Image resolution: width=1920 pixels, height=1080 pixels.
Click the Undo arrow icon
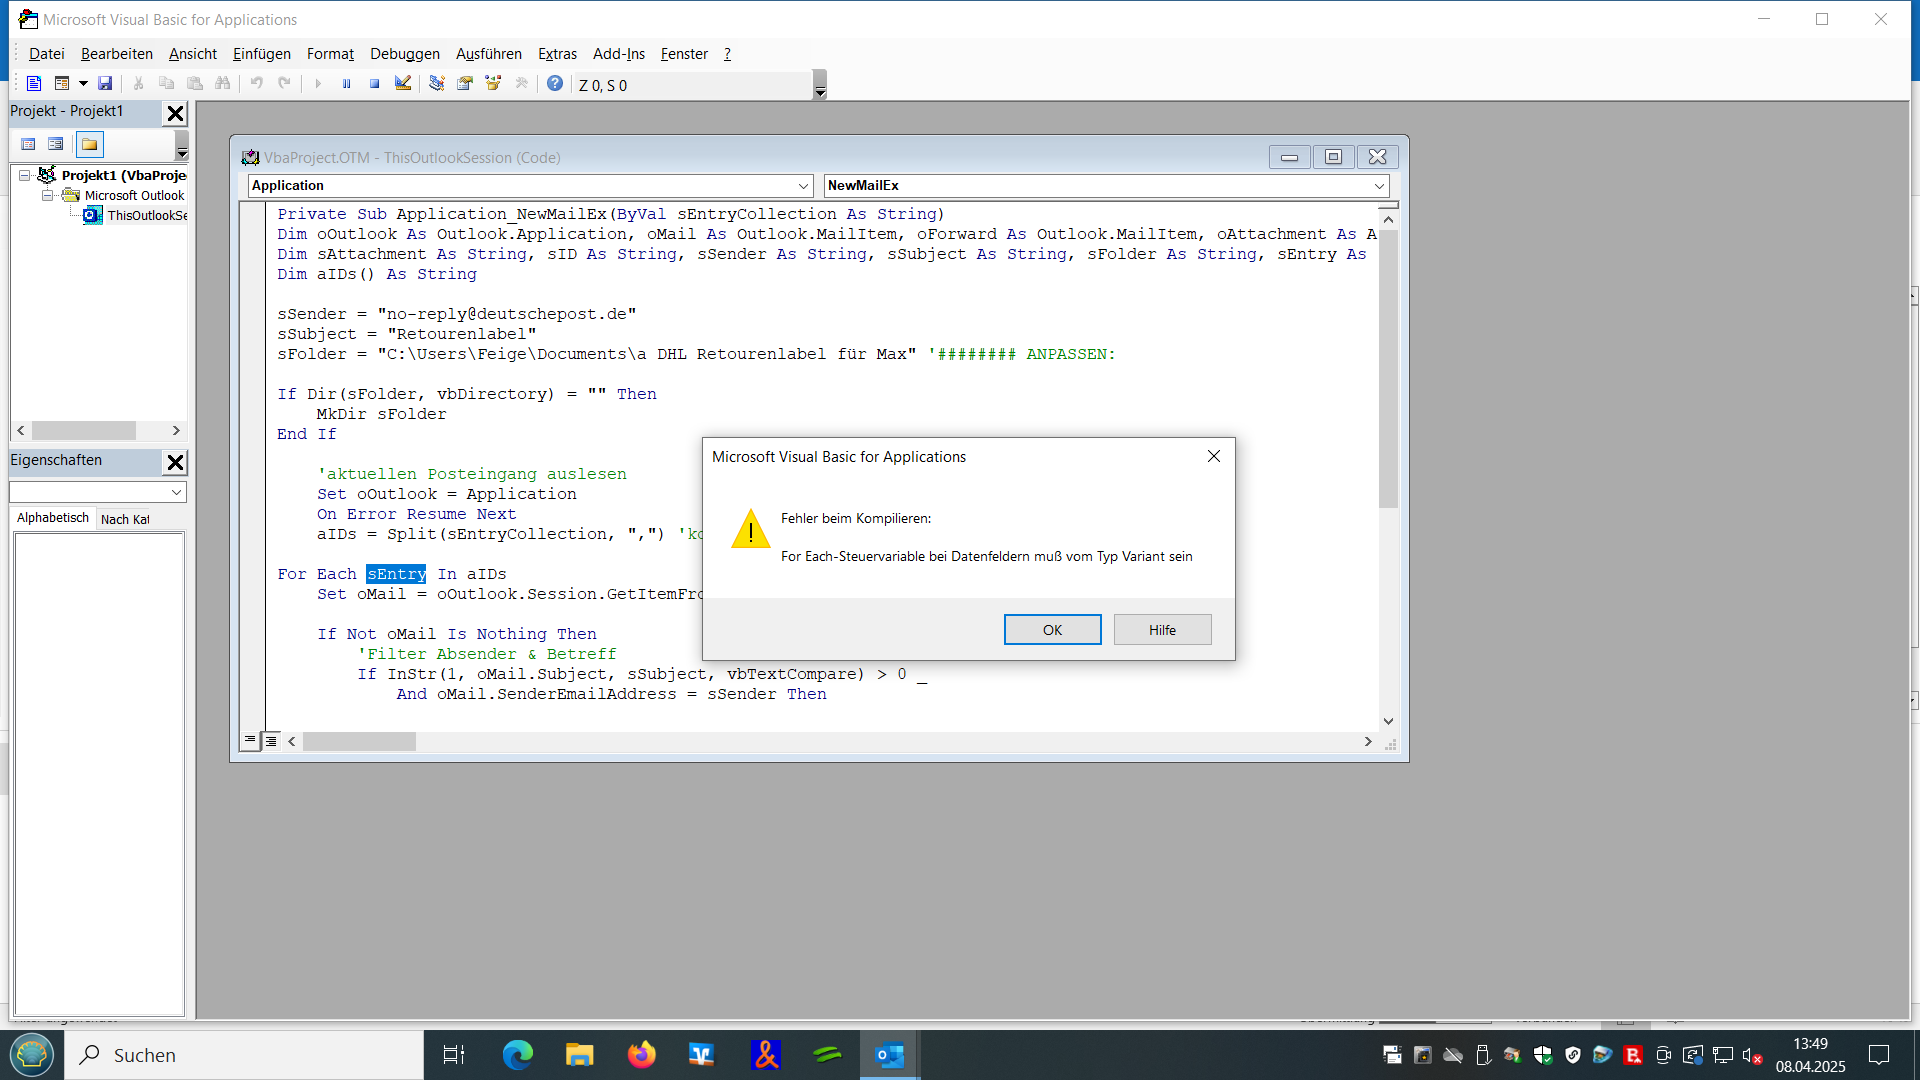(257, 84)
